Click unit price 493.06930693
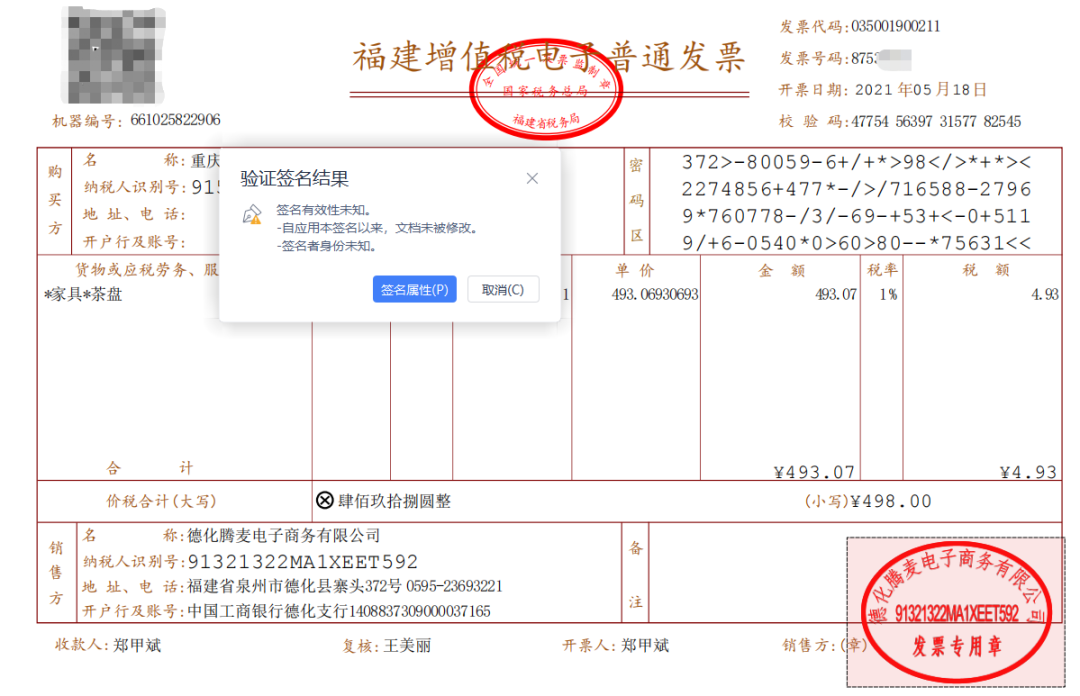 point(655,294)
